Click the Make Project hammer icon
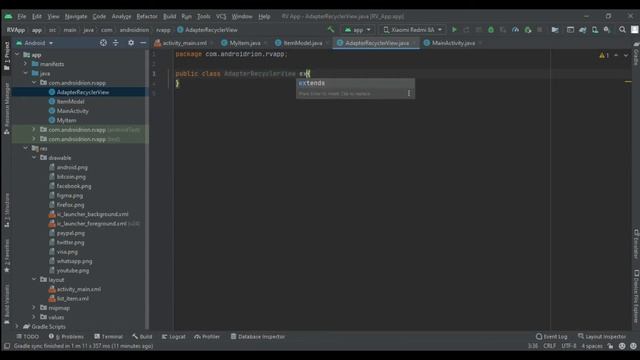Viewport: 640px width, 360px height. 331,30
